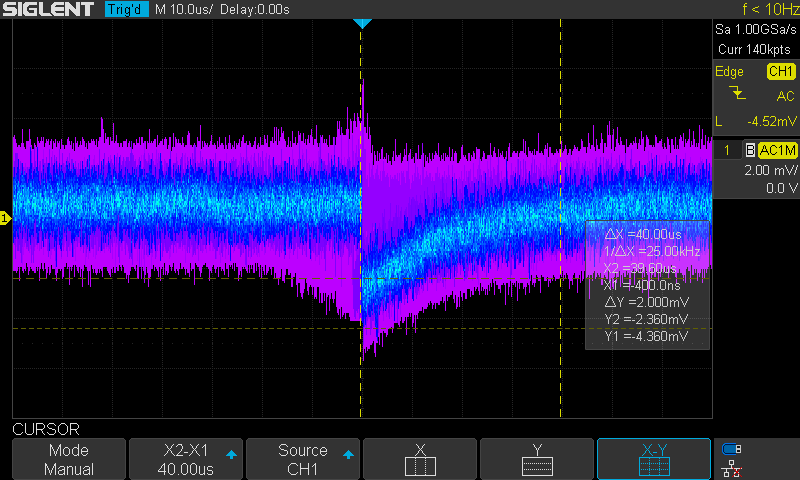Click the Curr 140kpts memory depth text
The width and height of the screenshot is (800, 480).
pos(754,49)
